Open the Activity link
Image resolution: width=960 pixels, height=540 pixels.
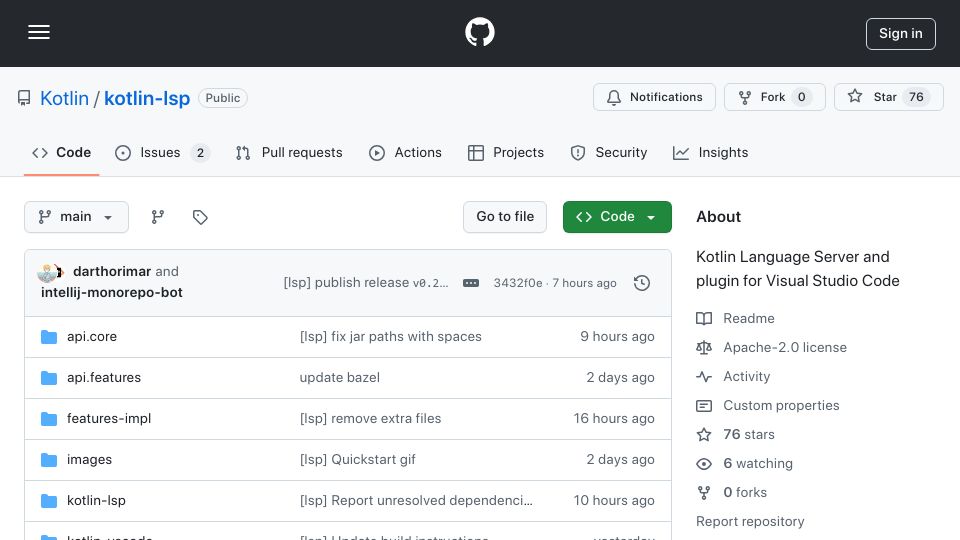(x=746, y=377)
